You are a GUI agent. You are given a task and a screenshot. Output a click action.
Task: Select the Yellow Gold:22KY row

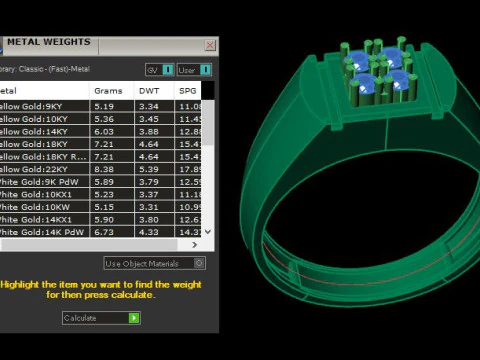pos(100,169)
